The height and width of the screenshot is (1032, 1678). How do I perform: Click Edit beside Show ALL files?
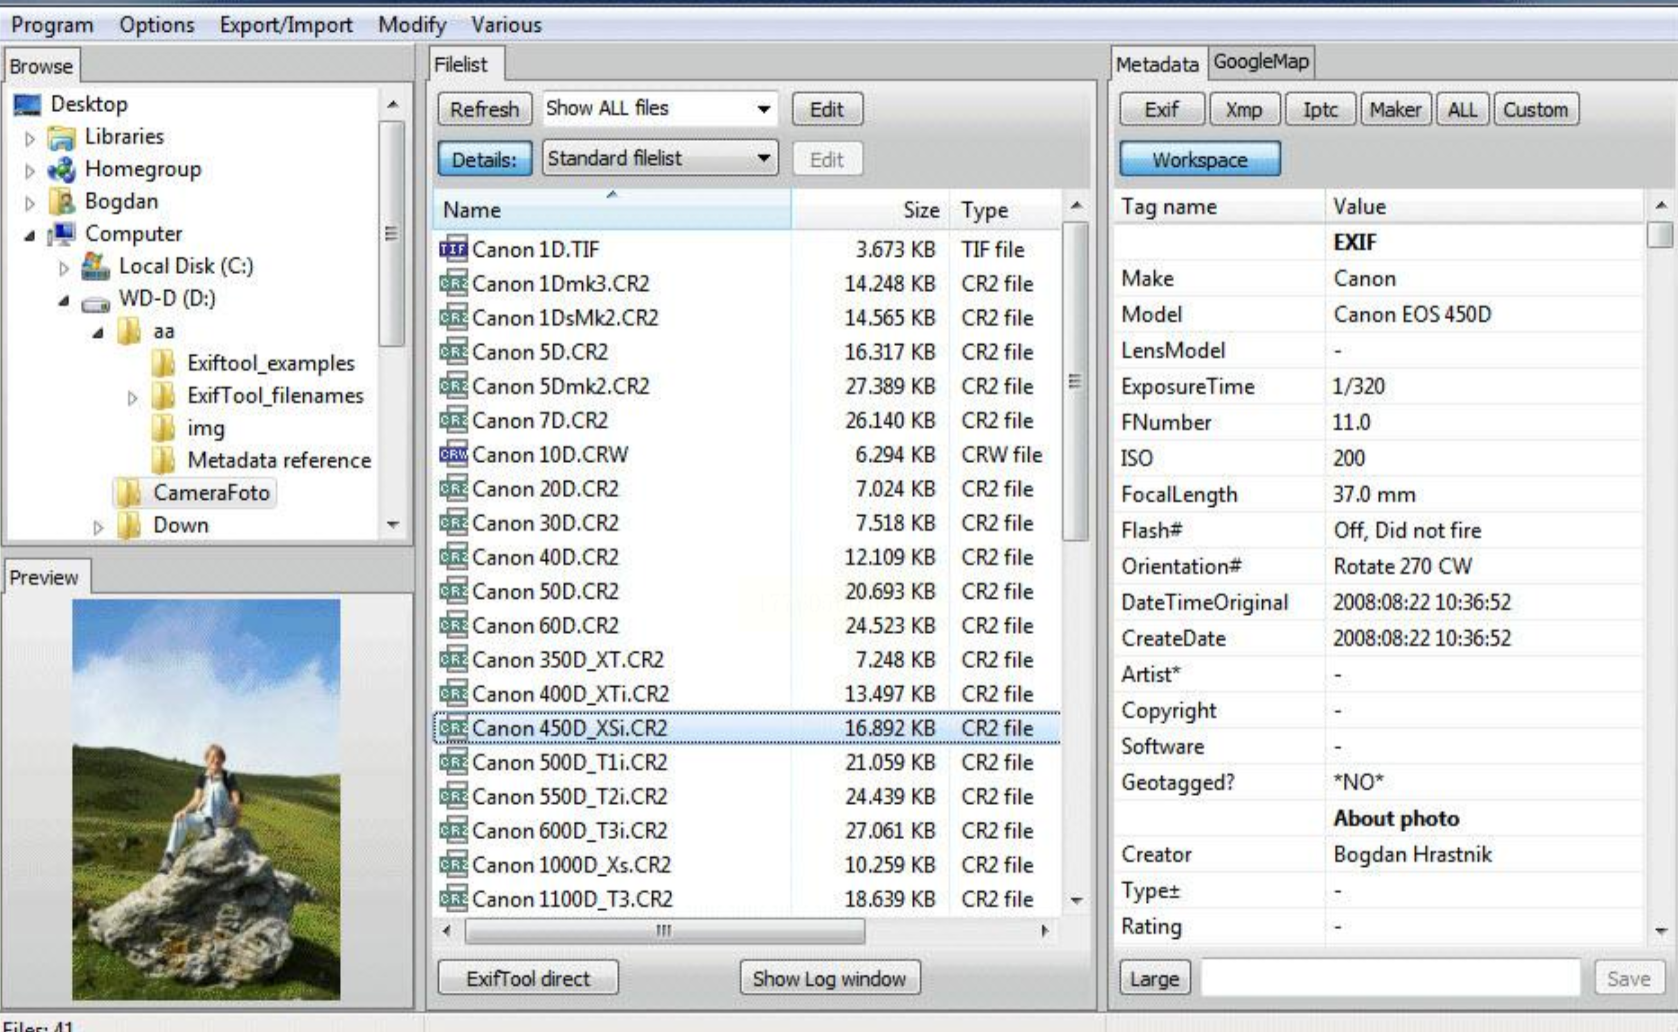827,109
